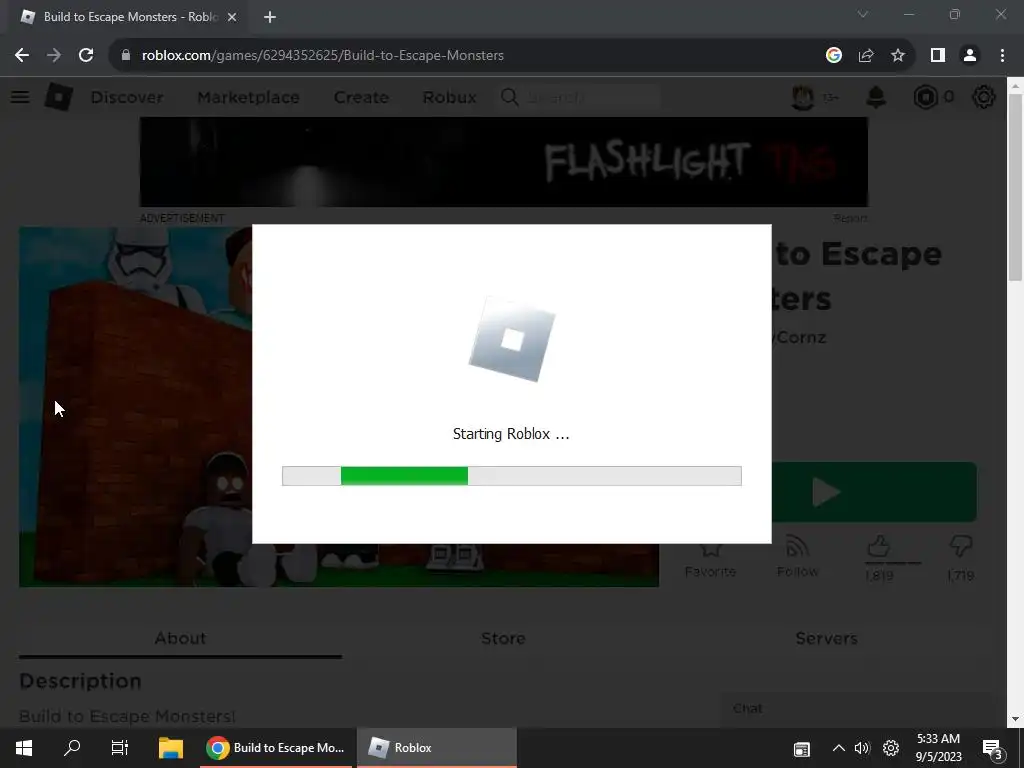Open the Marketplace menu item

[x=248, y=97]
